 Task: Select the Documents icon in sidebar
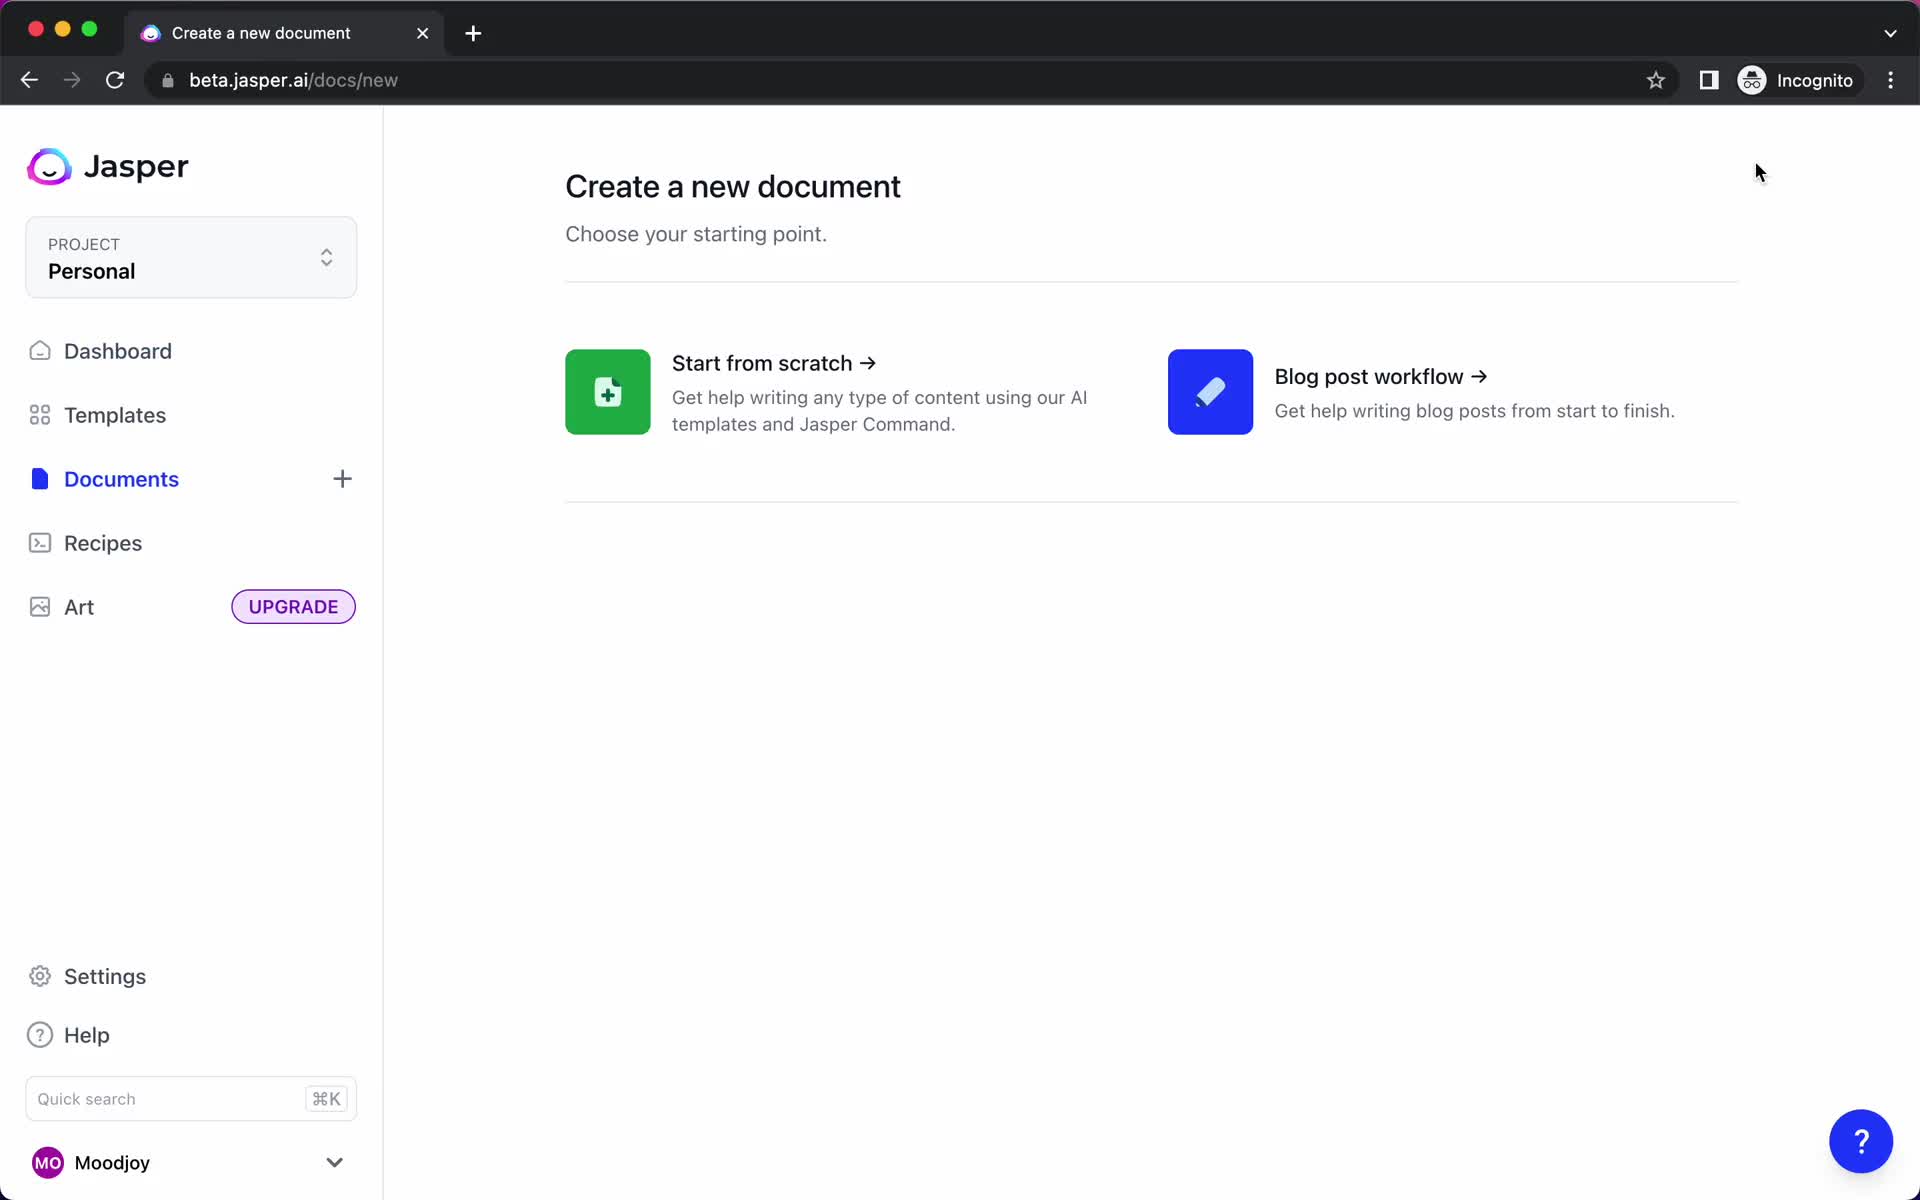[x=39, y=478]
